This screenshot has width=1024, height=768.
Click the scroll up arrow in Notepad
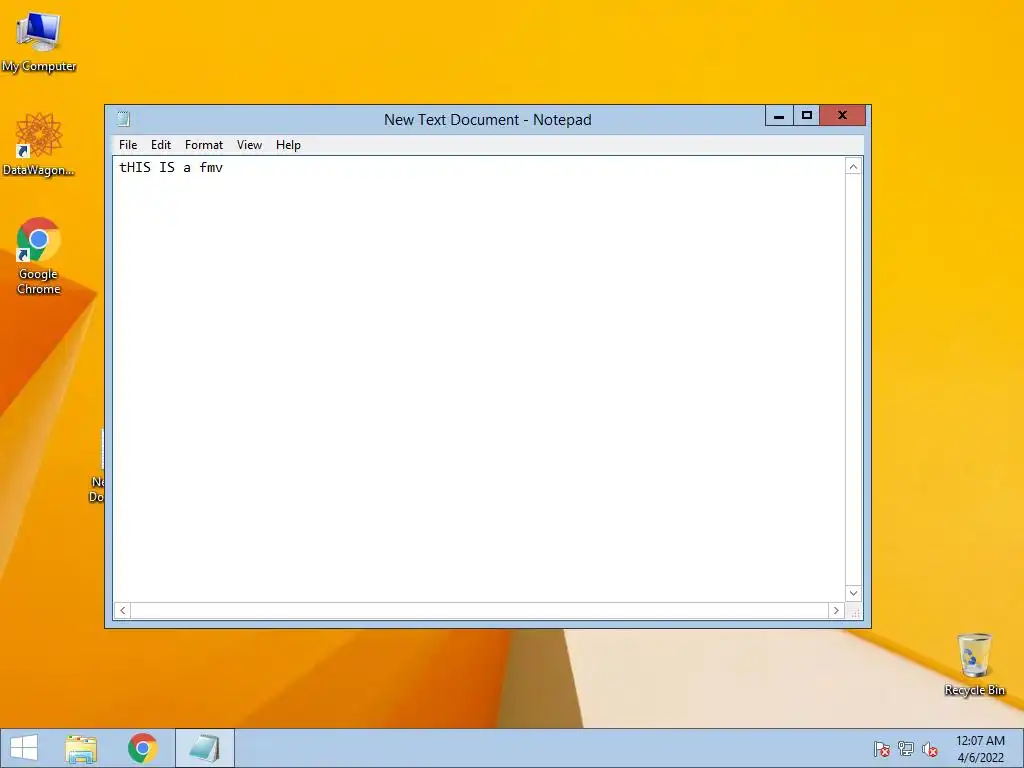[853, 167]
